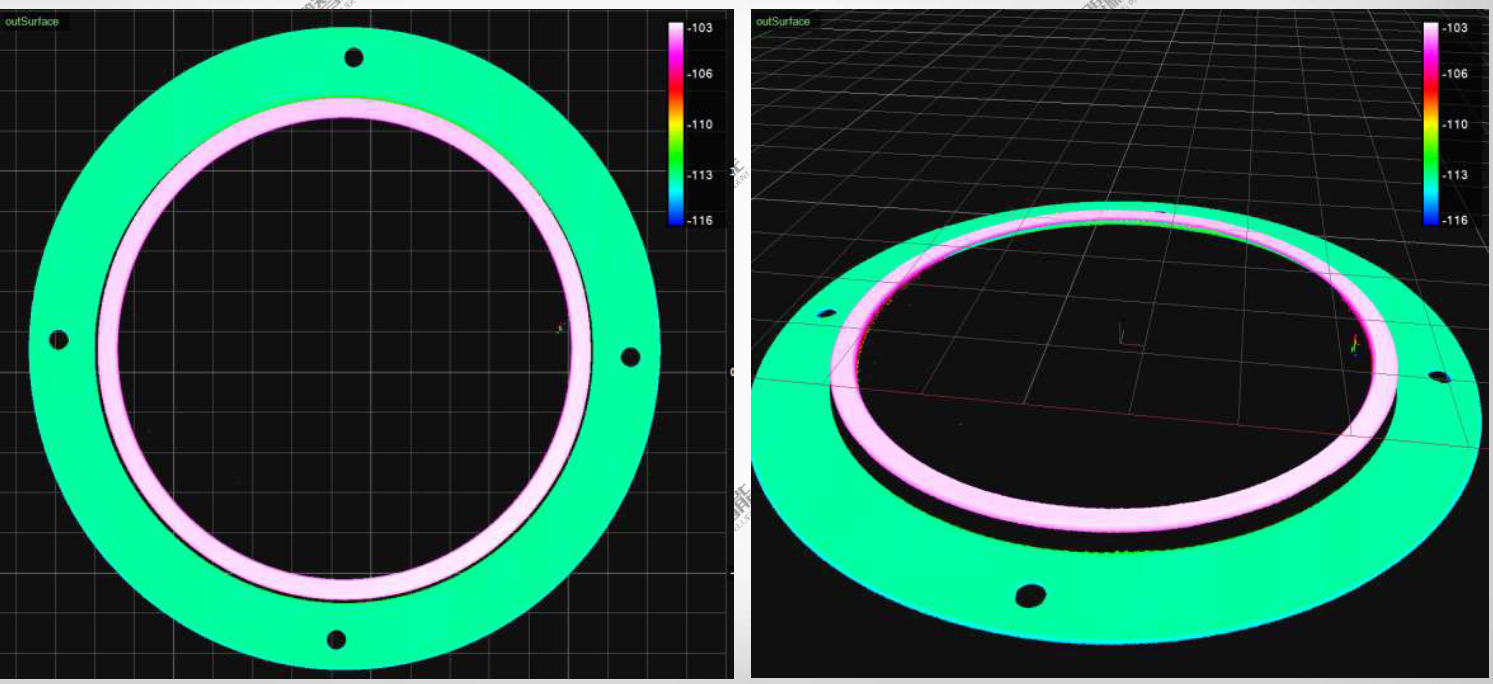The height and width of the screenshot is (684, 1493).
Task: Click the outSurface label in left view
Action: pos(32,21)
